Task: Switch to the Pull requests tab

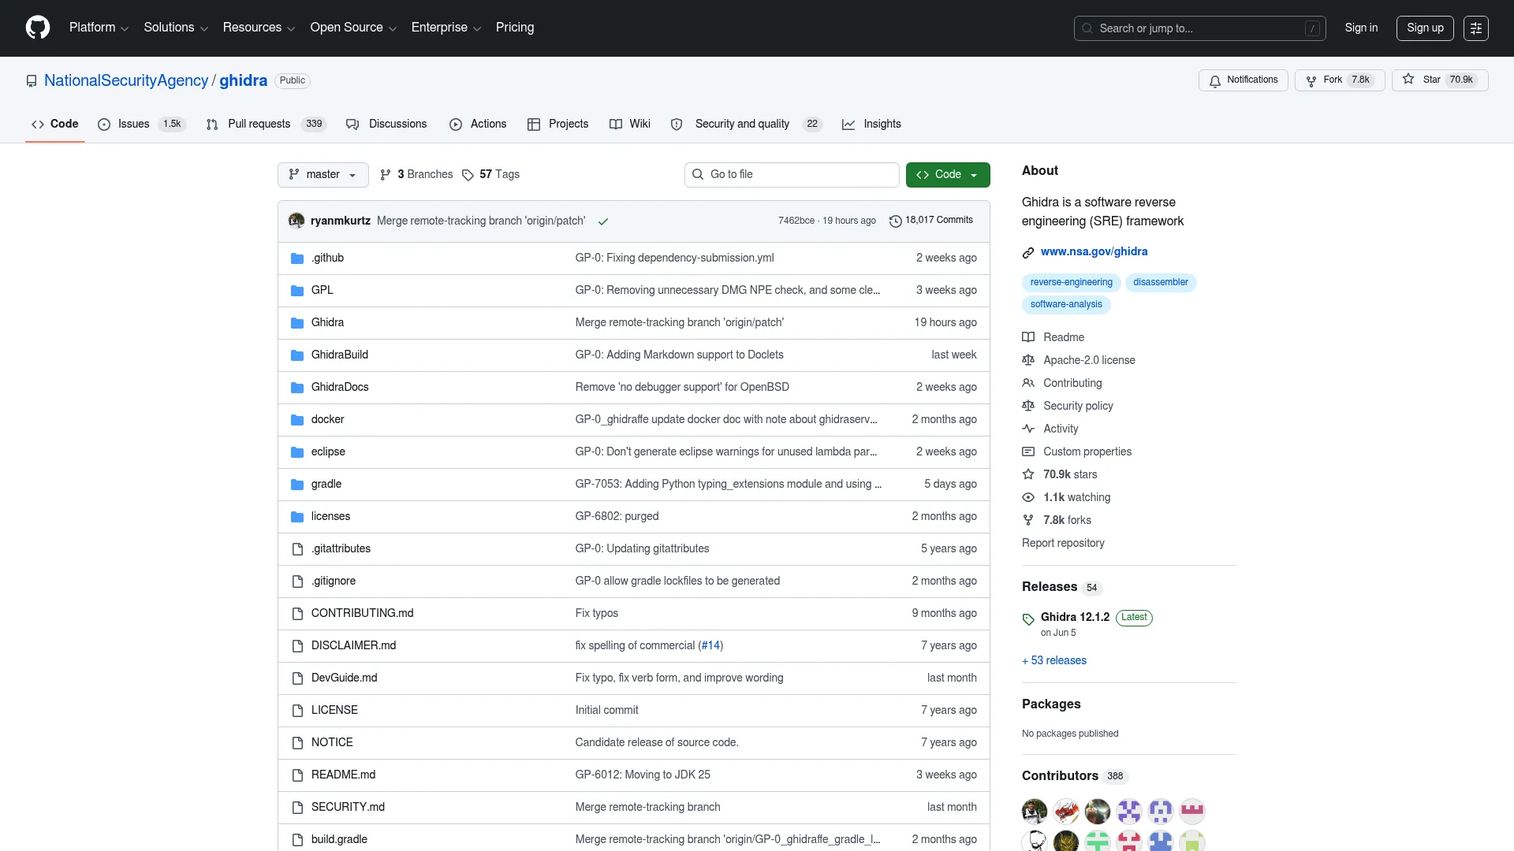Action: tap(266, 124)
